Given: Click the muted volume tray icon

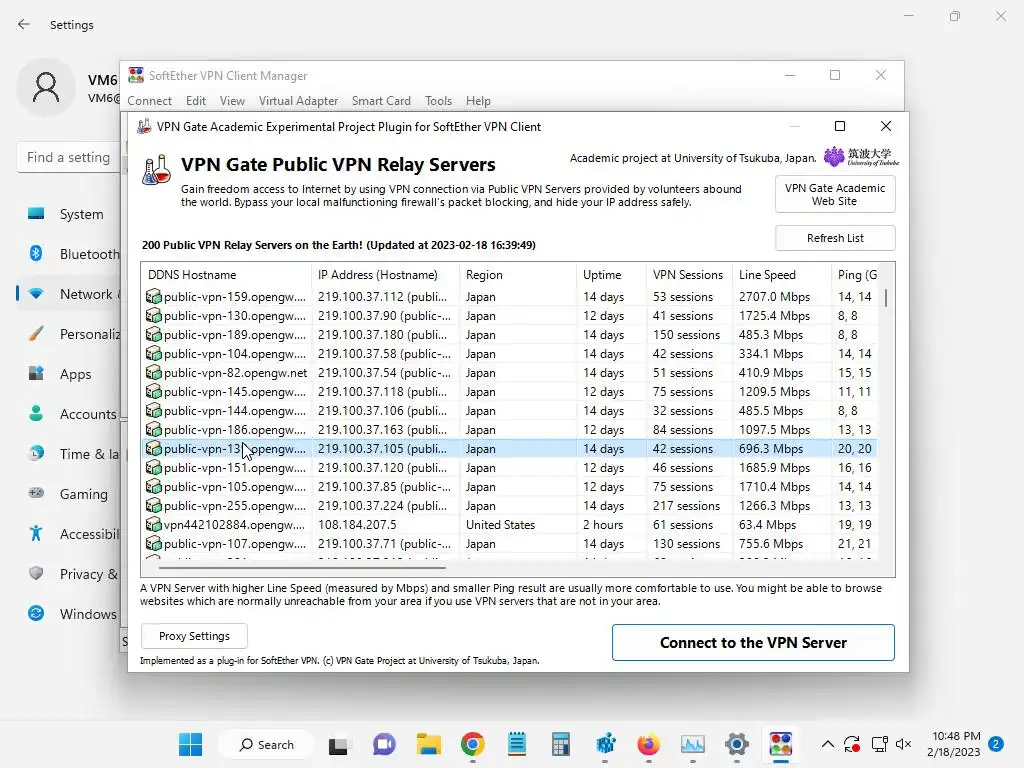Looking at the screenshot, I should [x=904, y=744].
